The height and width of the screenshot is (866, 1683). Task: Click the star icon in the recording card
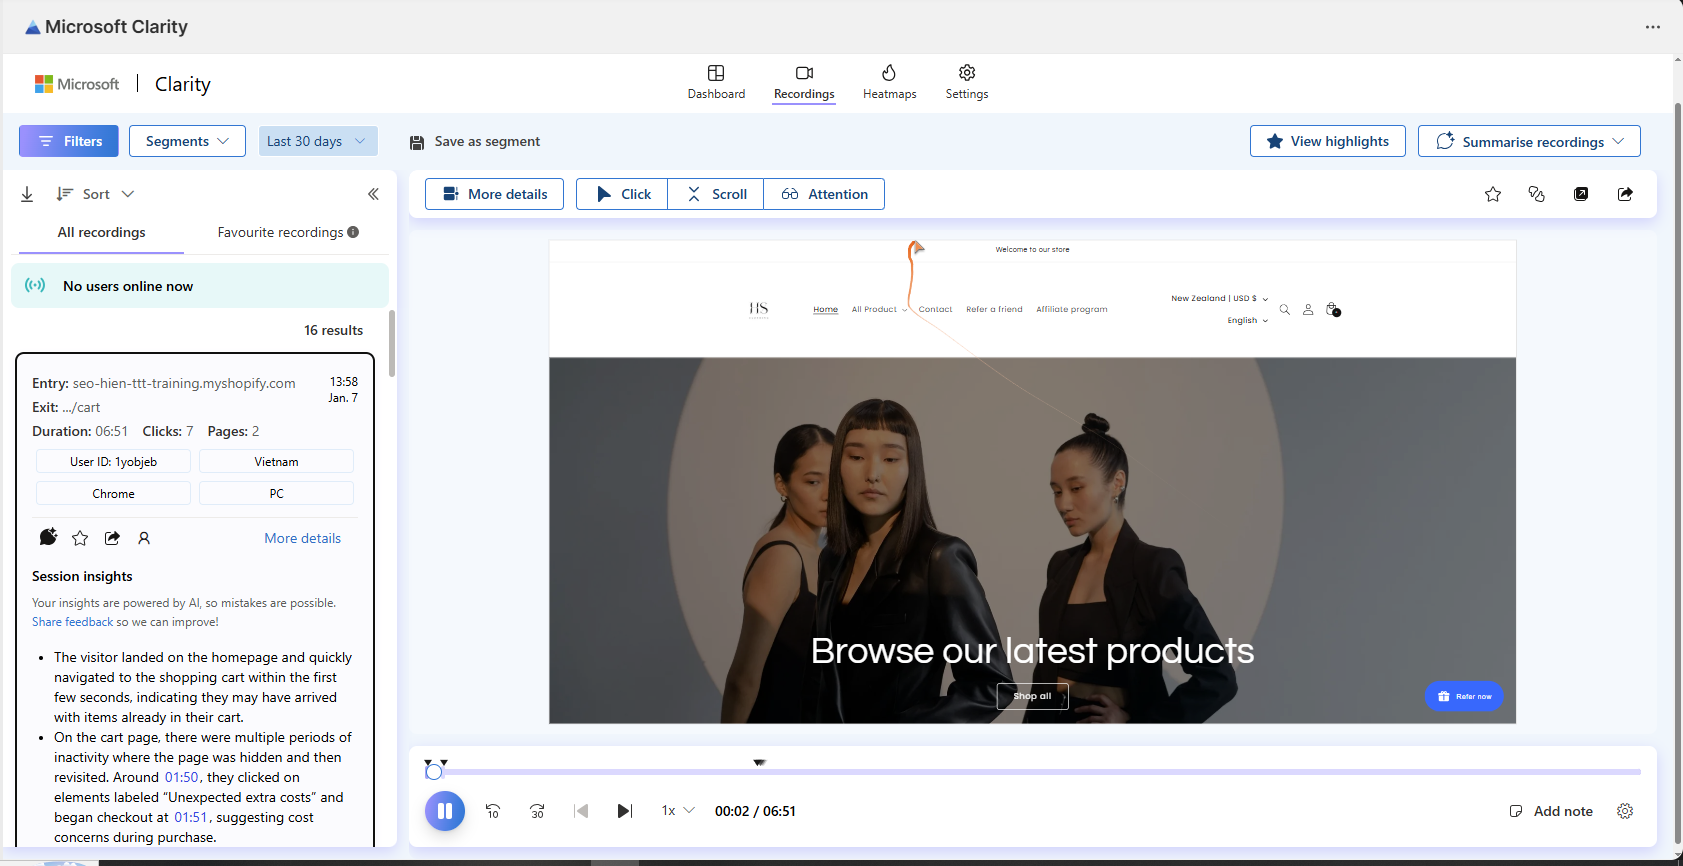[80, 538]
